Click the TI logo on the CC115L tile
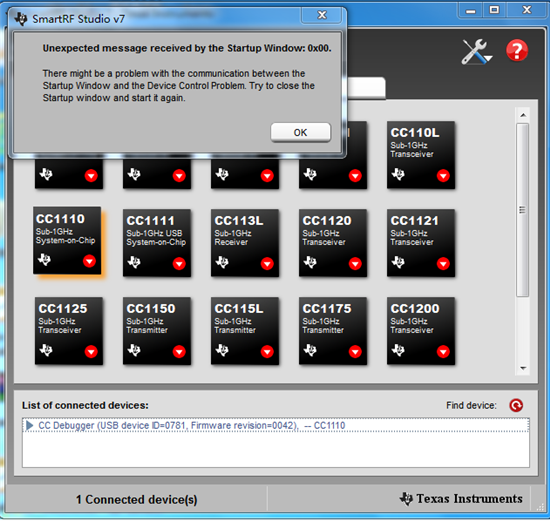The width and height of the screenshot is (550, 521). pyautogui.click(x=222, y=350)
